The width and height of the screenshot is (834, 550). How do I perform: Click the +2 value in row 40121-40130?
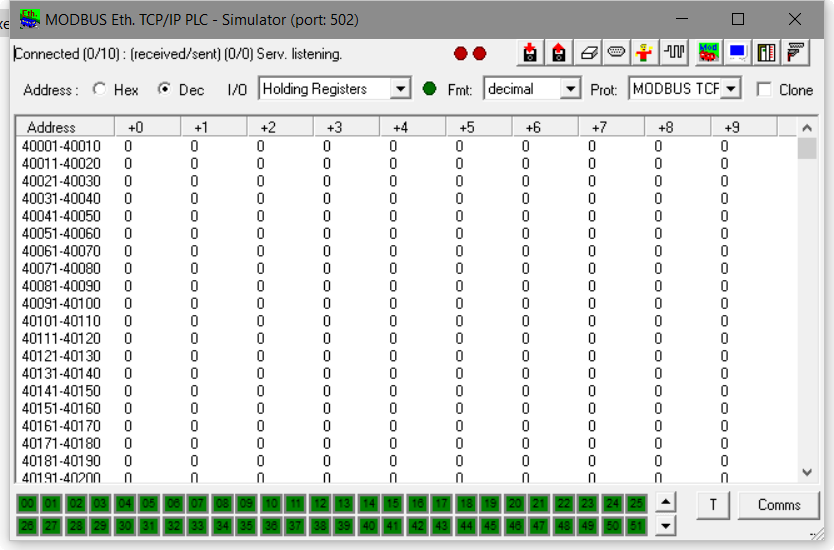pos(261,356)
